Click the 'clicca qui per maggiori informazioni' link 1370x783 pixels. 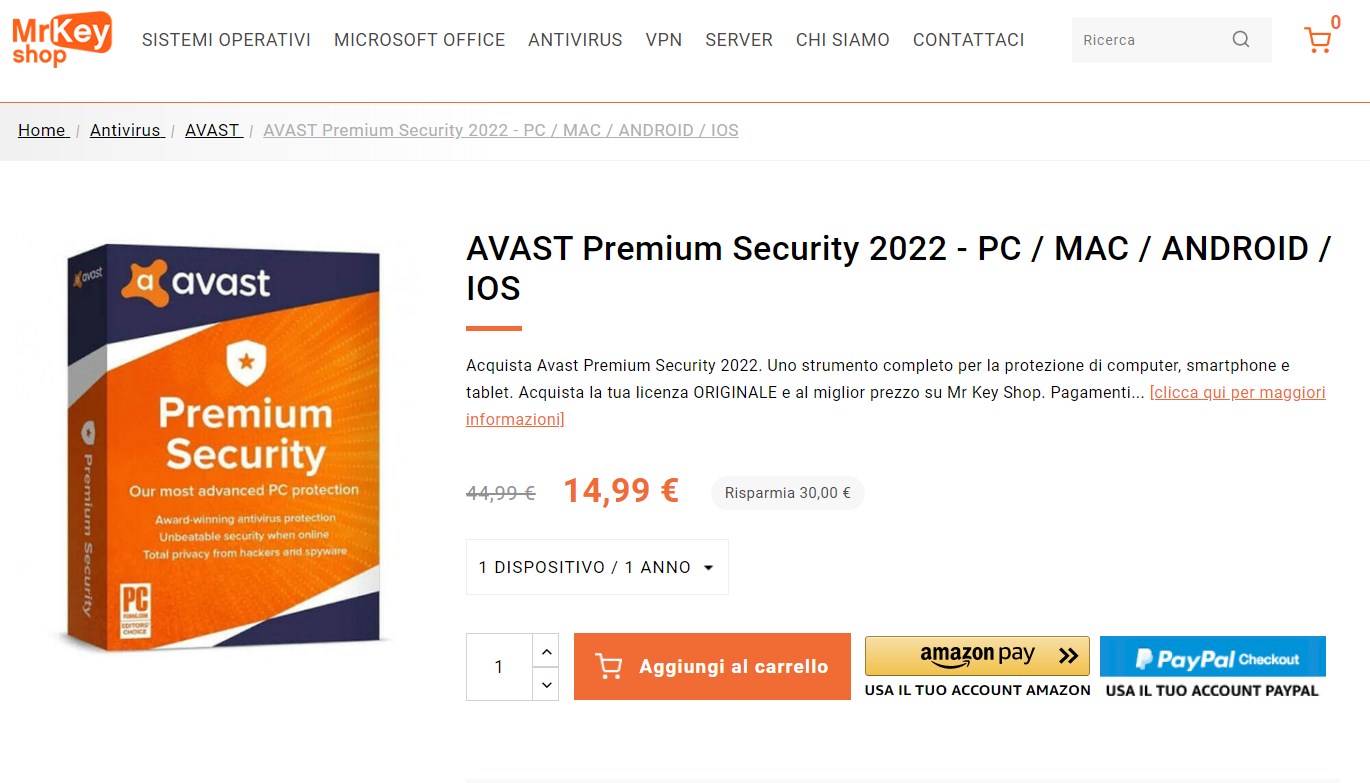coord(1237,392)
